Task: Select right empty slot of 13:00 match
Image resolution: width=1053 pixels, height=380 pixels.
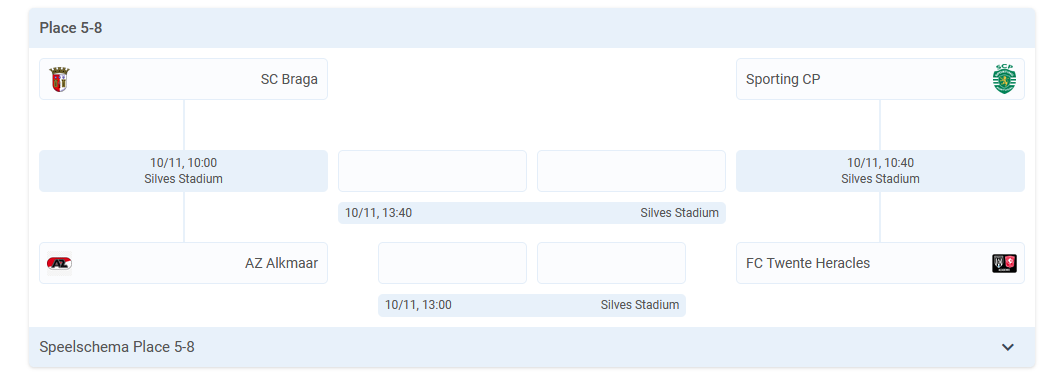Action: [x=611, y=263]
